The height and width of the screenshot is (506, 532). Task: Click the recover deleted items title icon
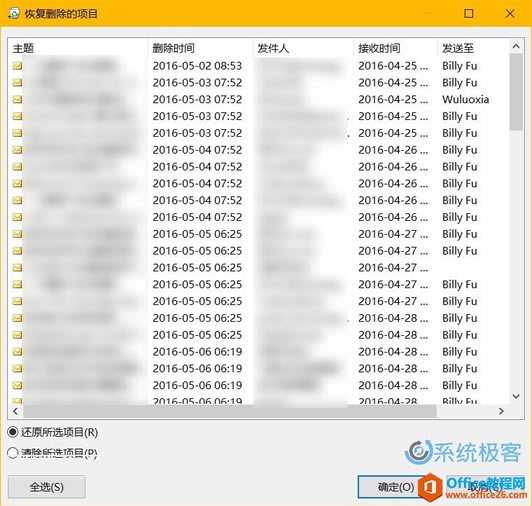point(14,14)
